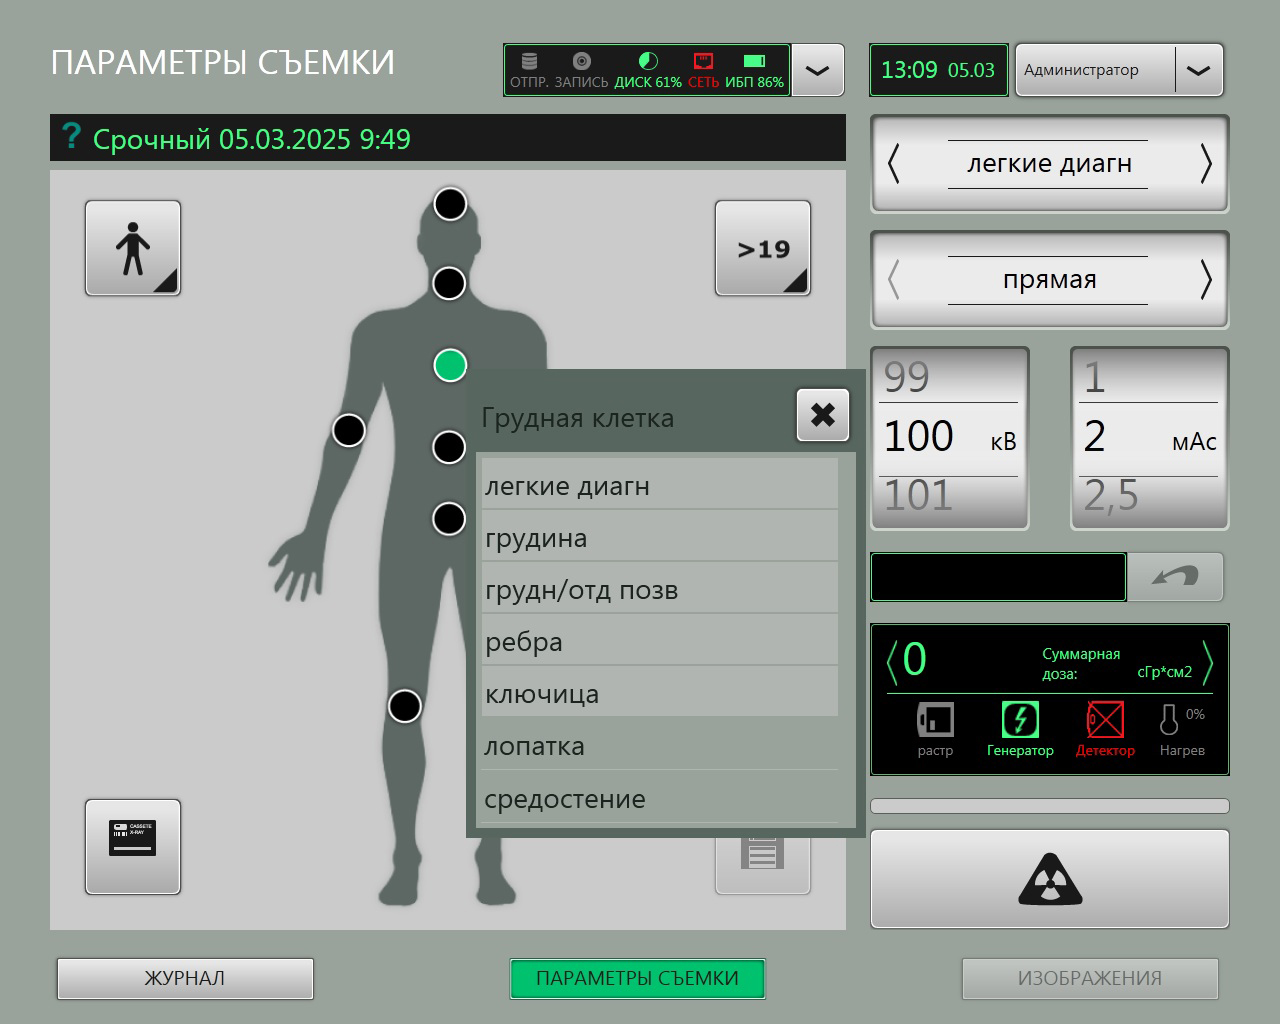Open the patient body type selector

click(133, 248)
